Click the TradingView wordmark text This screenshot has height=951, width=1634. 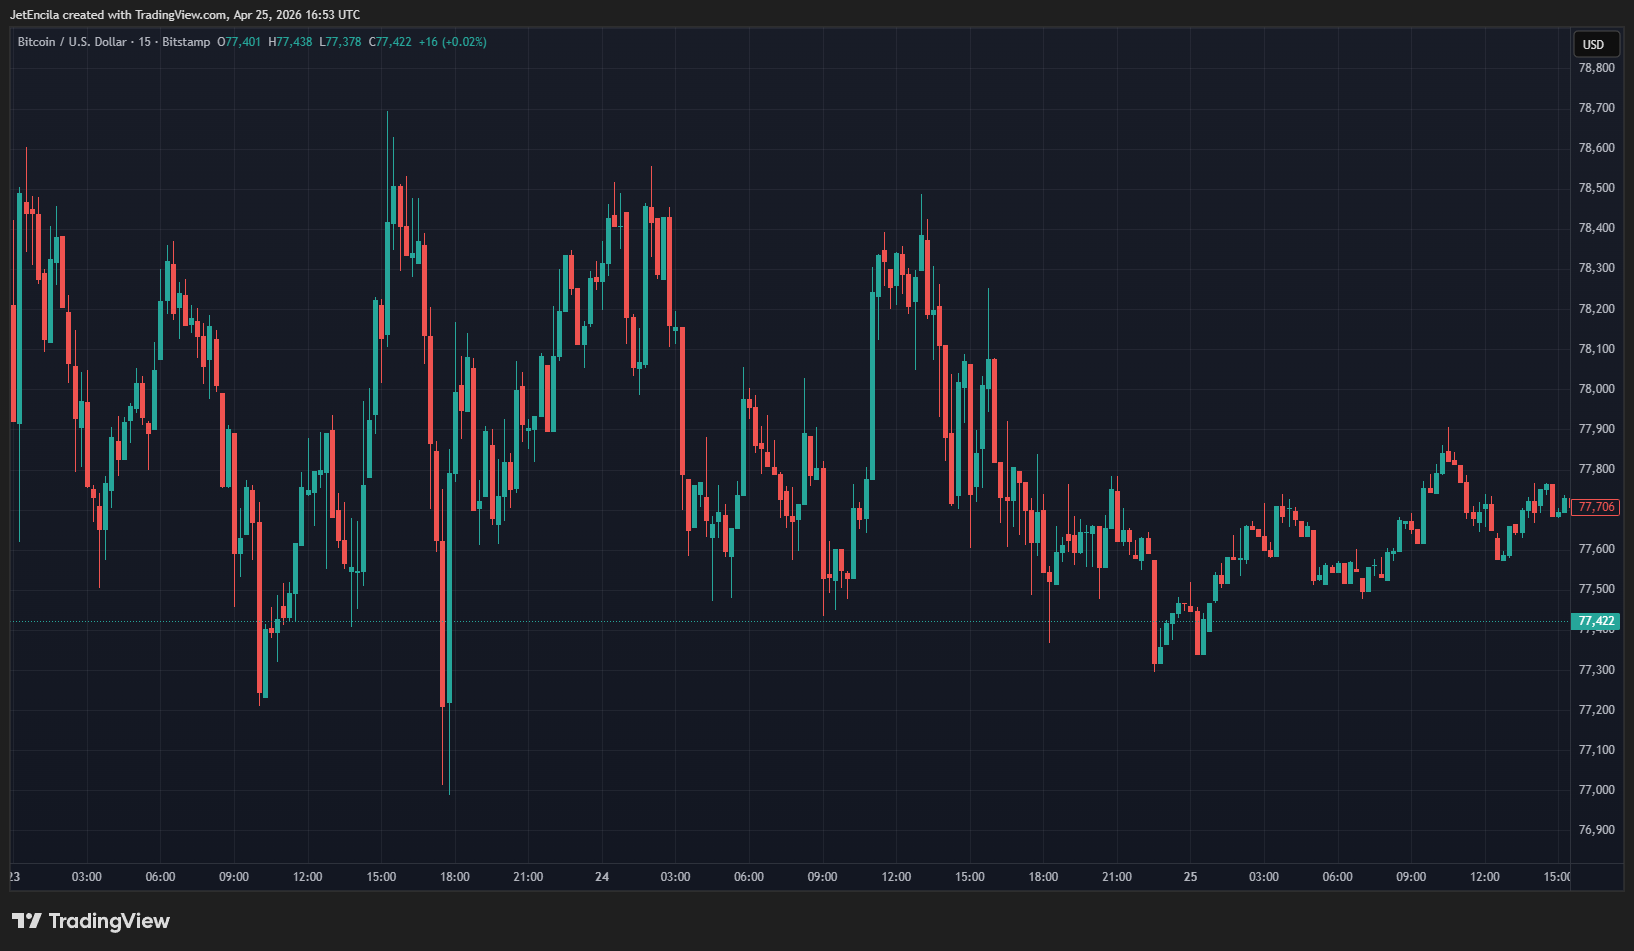(x=109, y=921)
